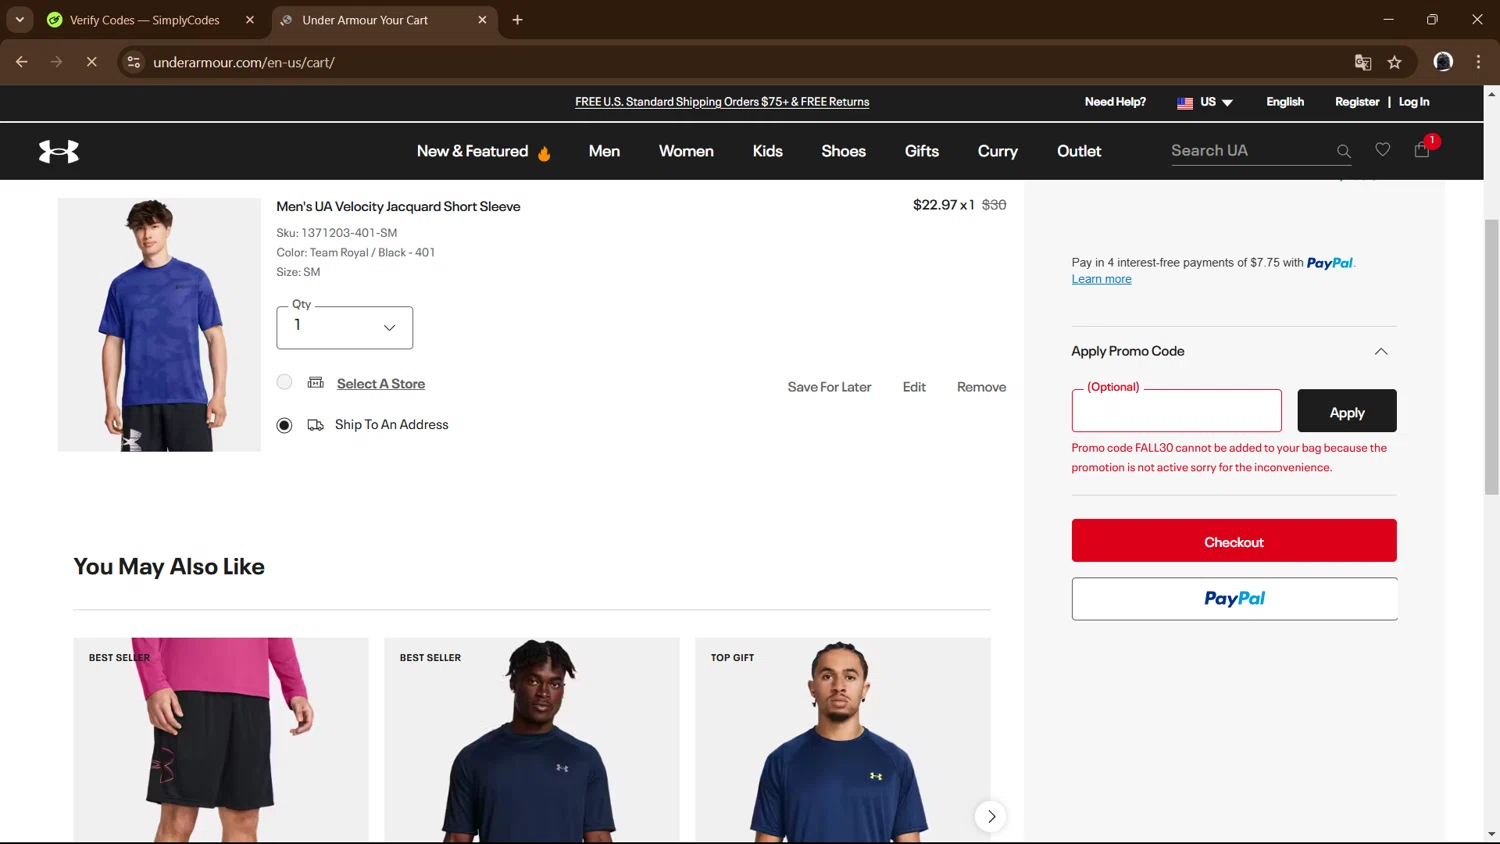Click the store pickup icon

tap(316, 383)
